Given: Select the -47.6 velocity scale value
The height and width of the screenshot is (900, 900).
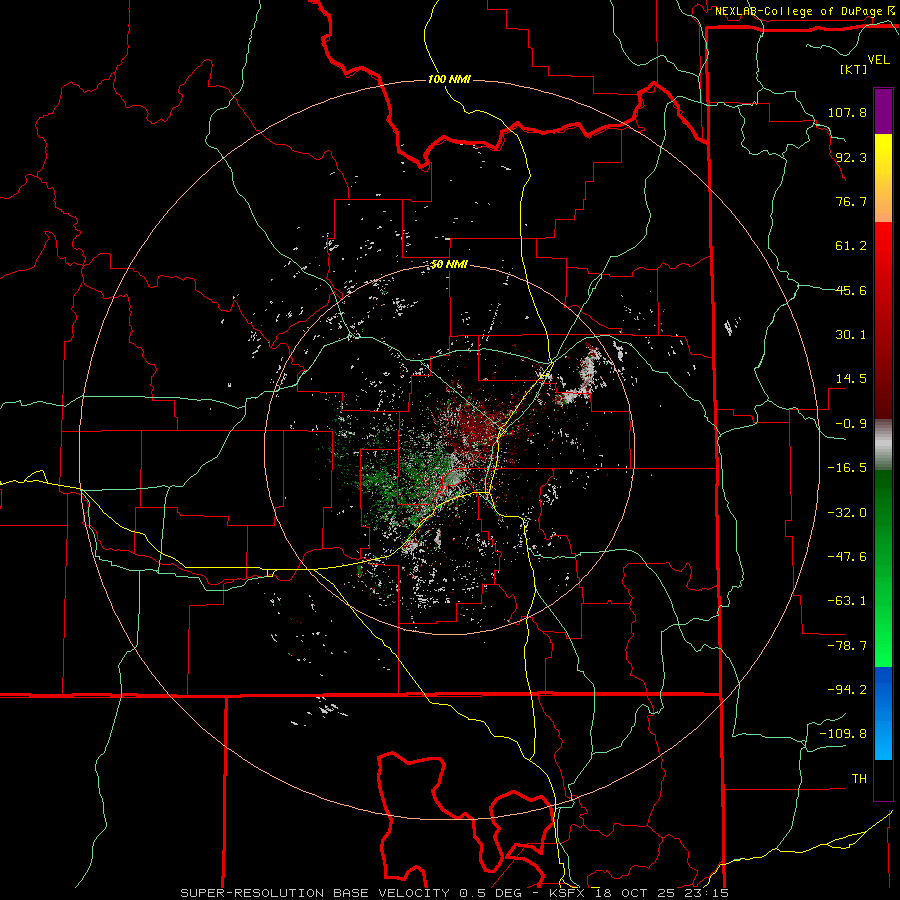Looking at the screenshot, I should point(847,557).
